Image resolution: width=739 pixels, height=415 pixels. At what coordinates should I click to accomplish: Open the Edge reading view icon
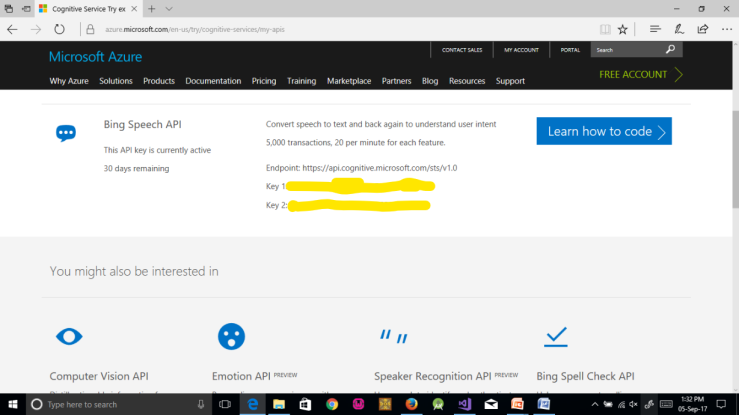tap(604, 29)
